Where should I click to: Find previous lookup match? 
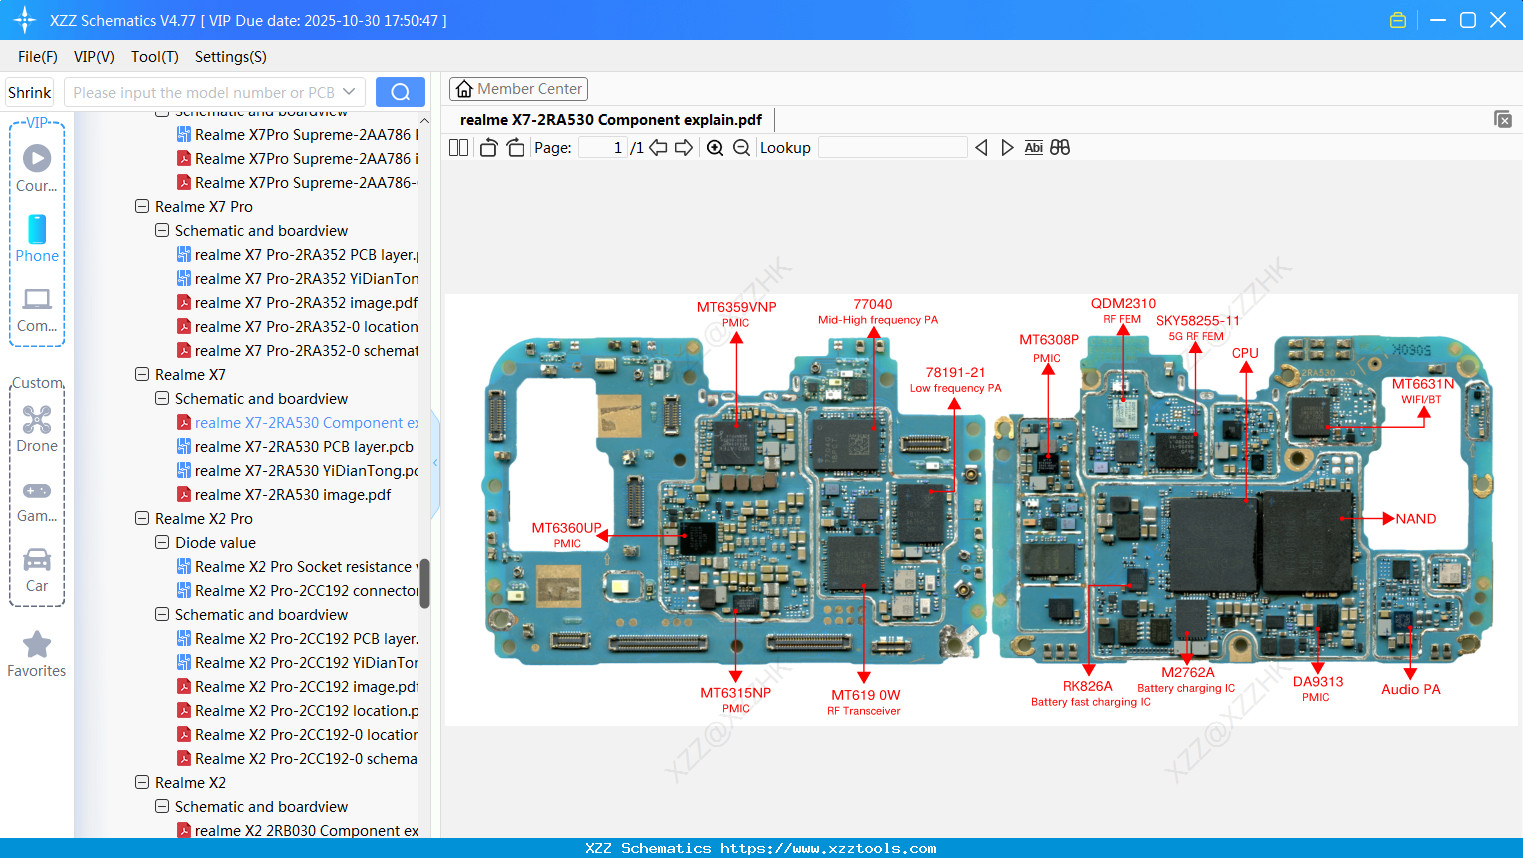(981, 148)
